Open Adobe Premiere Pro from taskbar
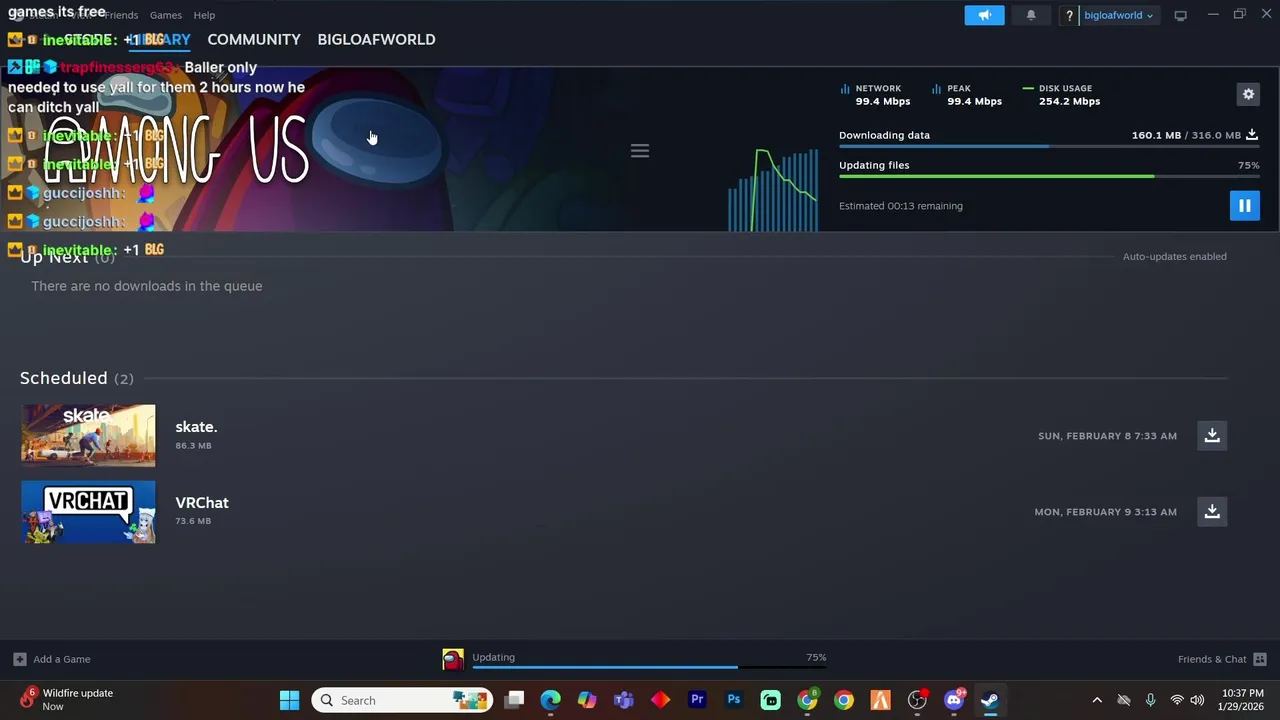Viewport: 1280px width, 720px height. point(697,700)
